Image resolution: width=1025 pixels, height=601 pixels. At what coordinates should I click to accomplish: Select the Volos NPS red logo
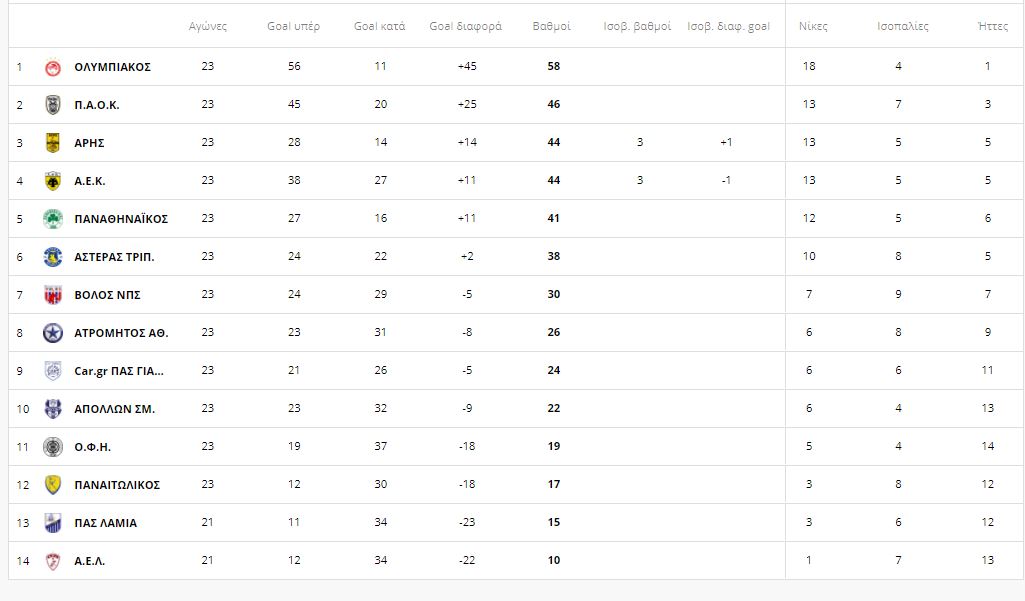[x=53, y=295]
